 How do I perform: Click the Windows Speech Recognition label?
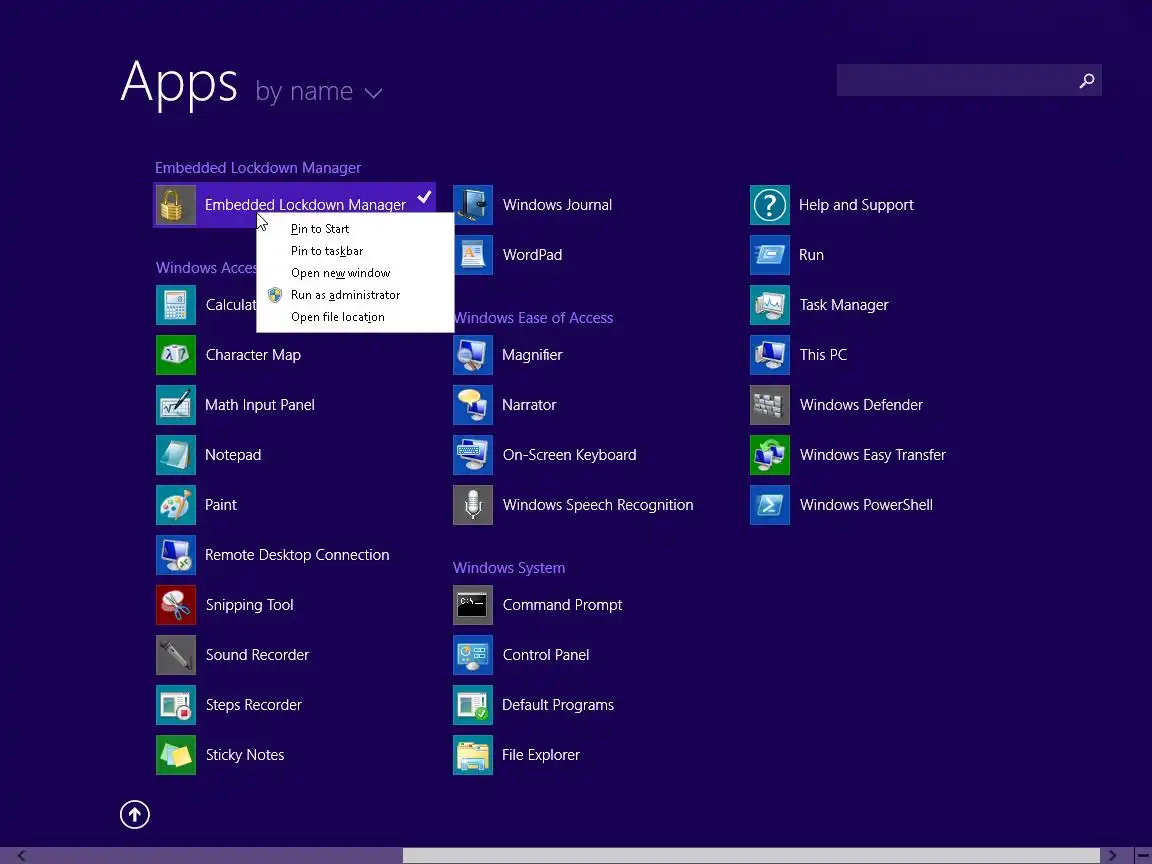(x=598, y=505)
